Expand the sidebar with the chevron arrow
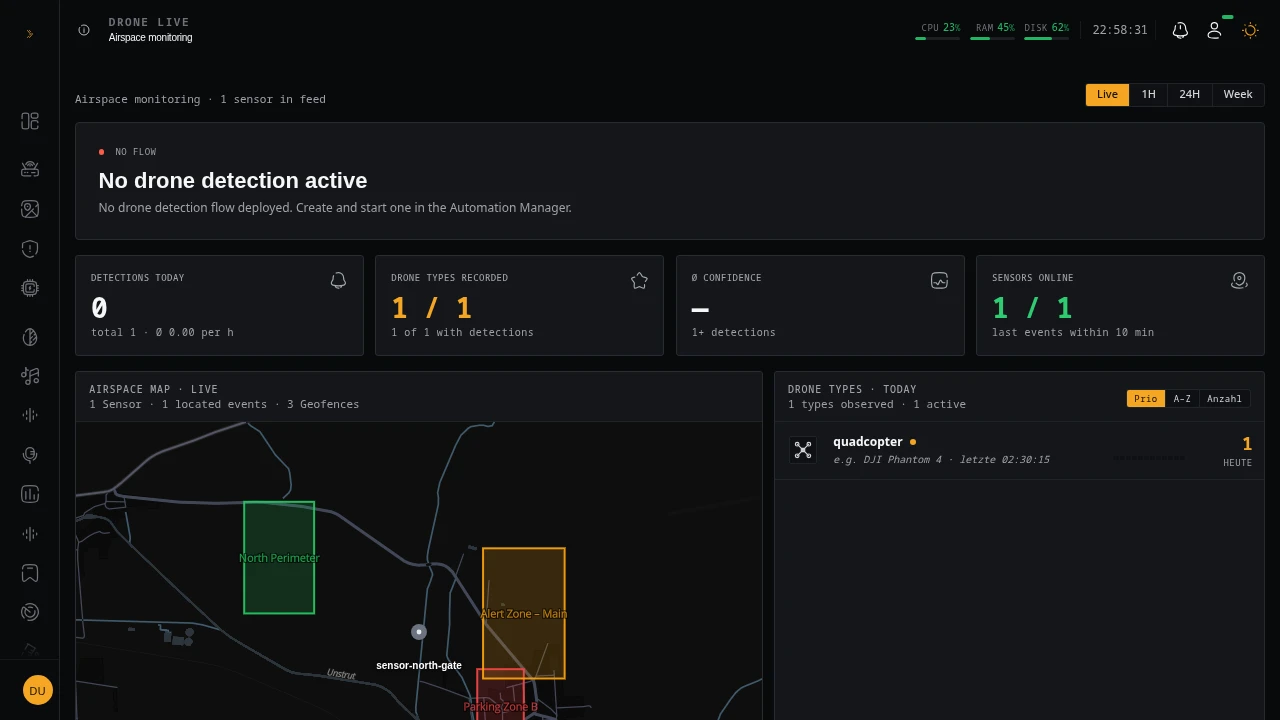 (30, 34)
